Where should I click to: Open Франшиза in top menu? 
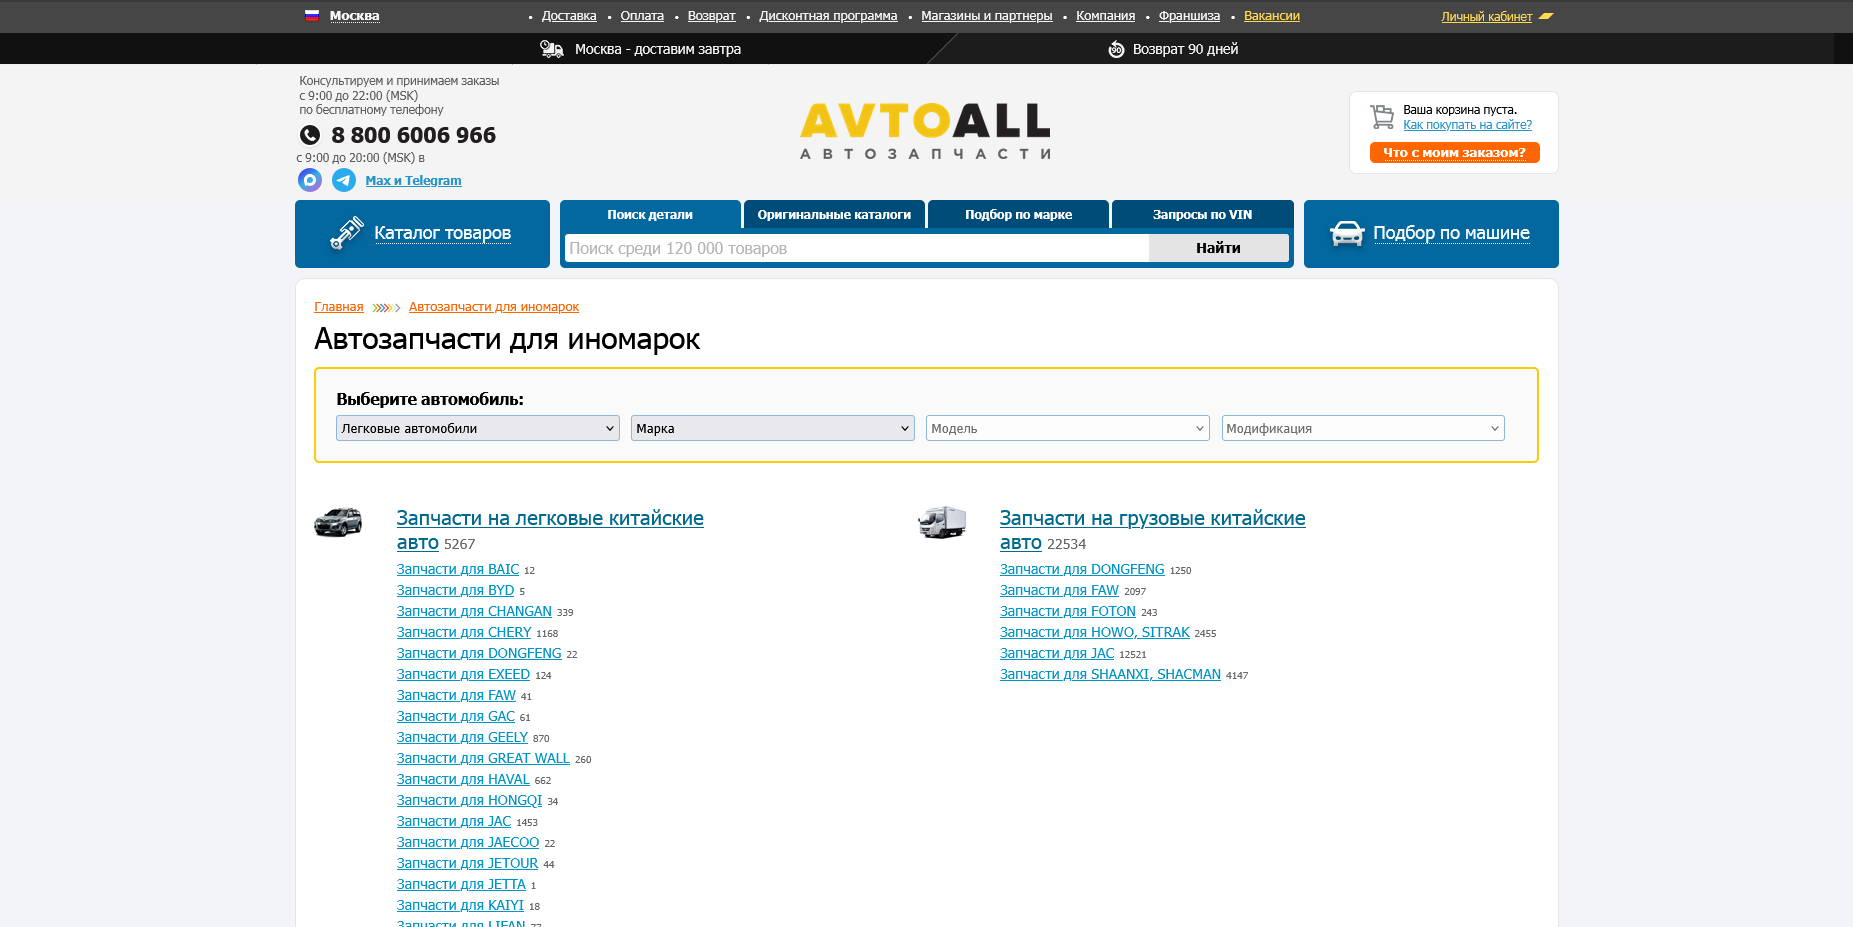tap(1189, 16)
